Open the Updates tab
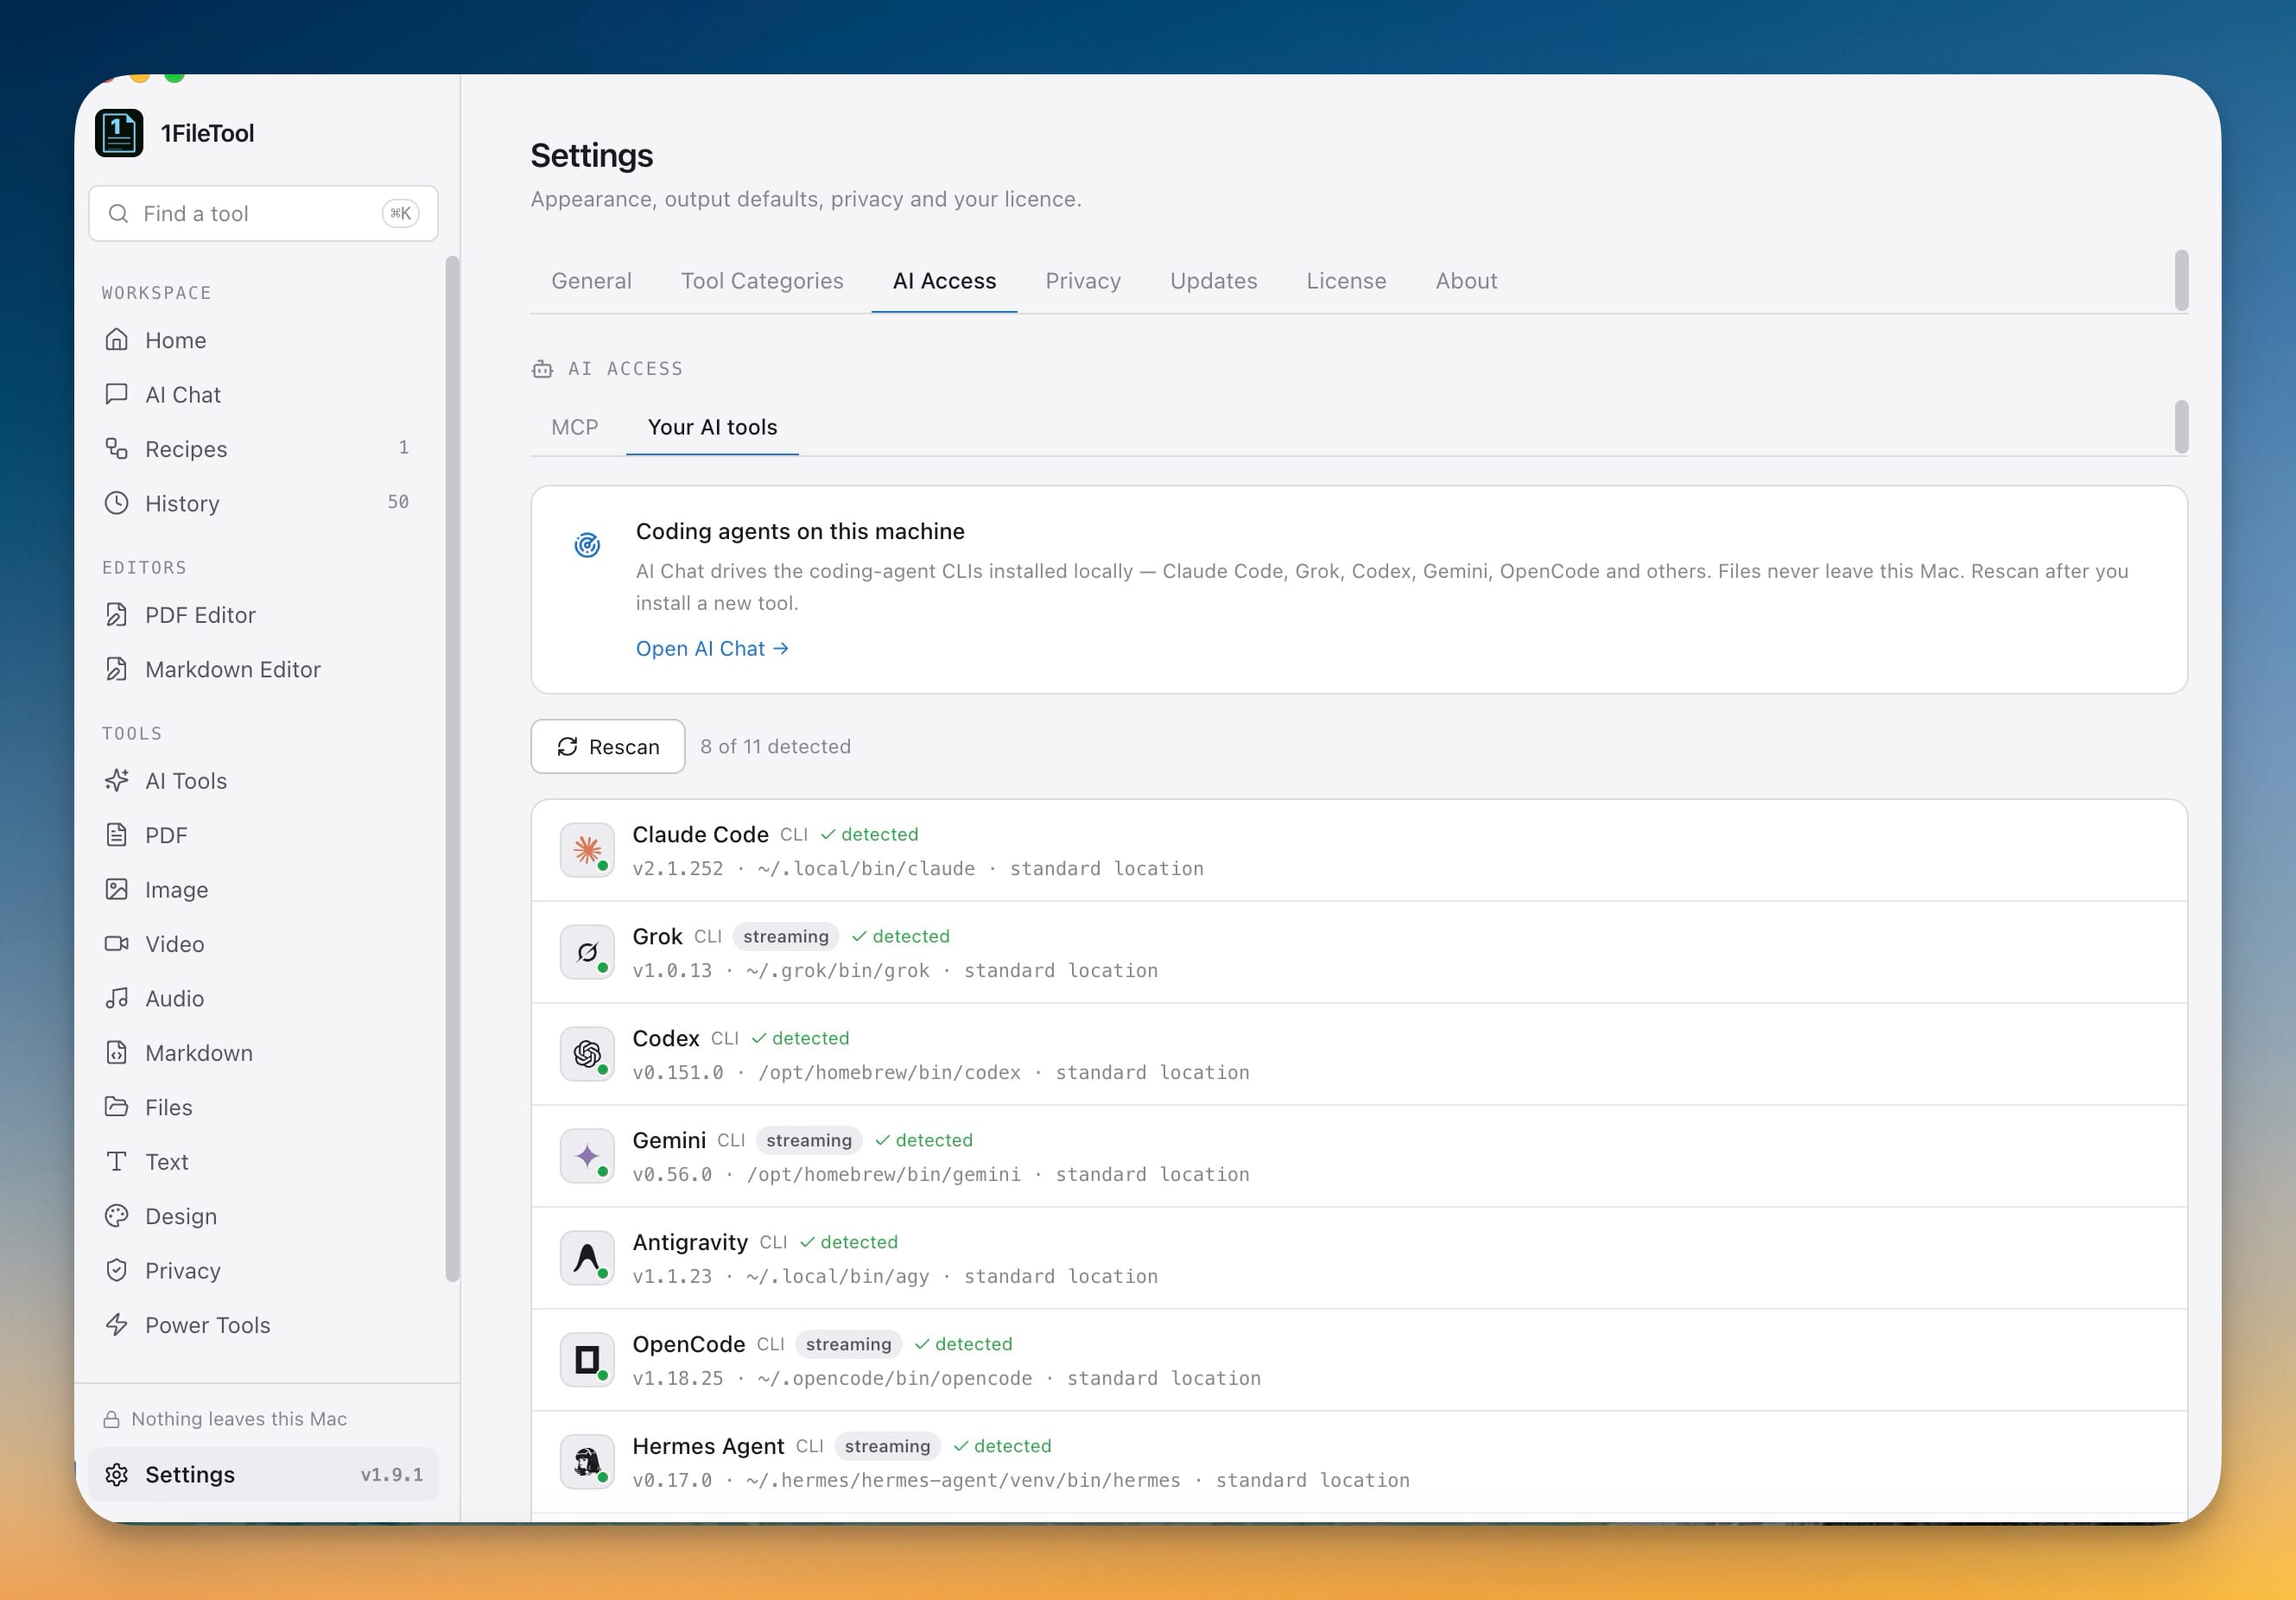Viewport: 2296px width, 1600px height. (1213, 281)
